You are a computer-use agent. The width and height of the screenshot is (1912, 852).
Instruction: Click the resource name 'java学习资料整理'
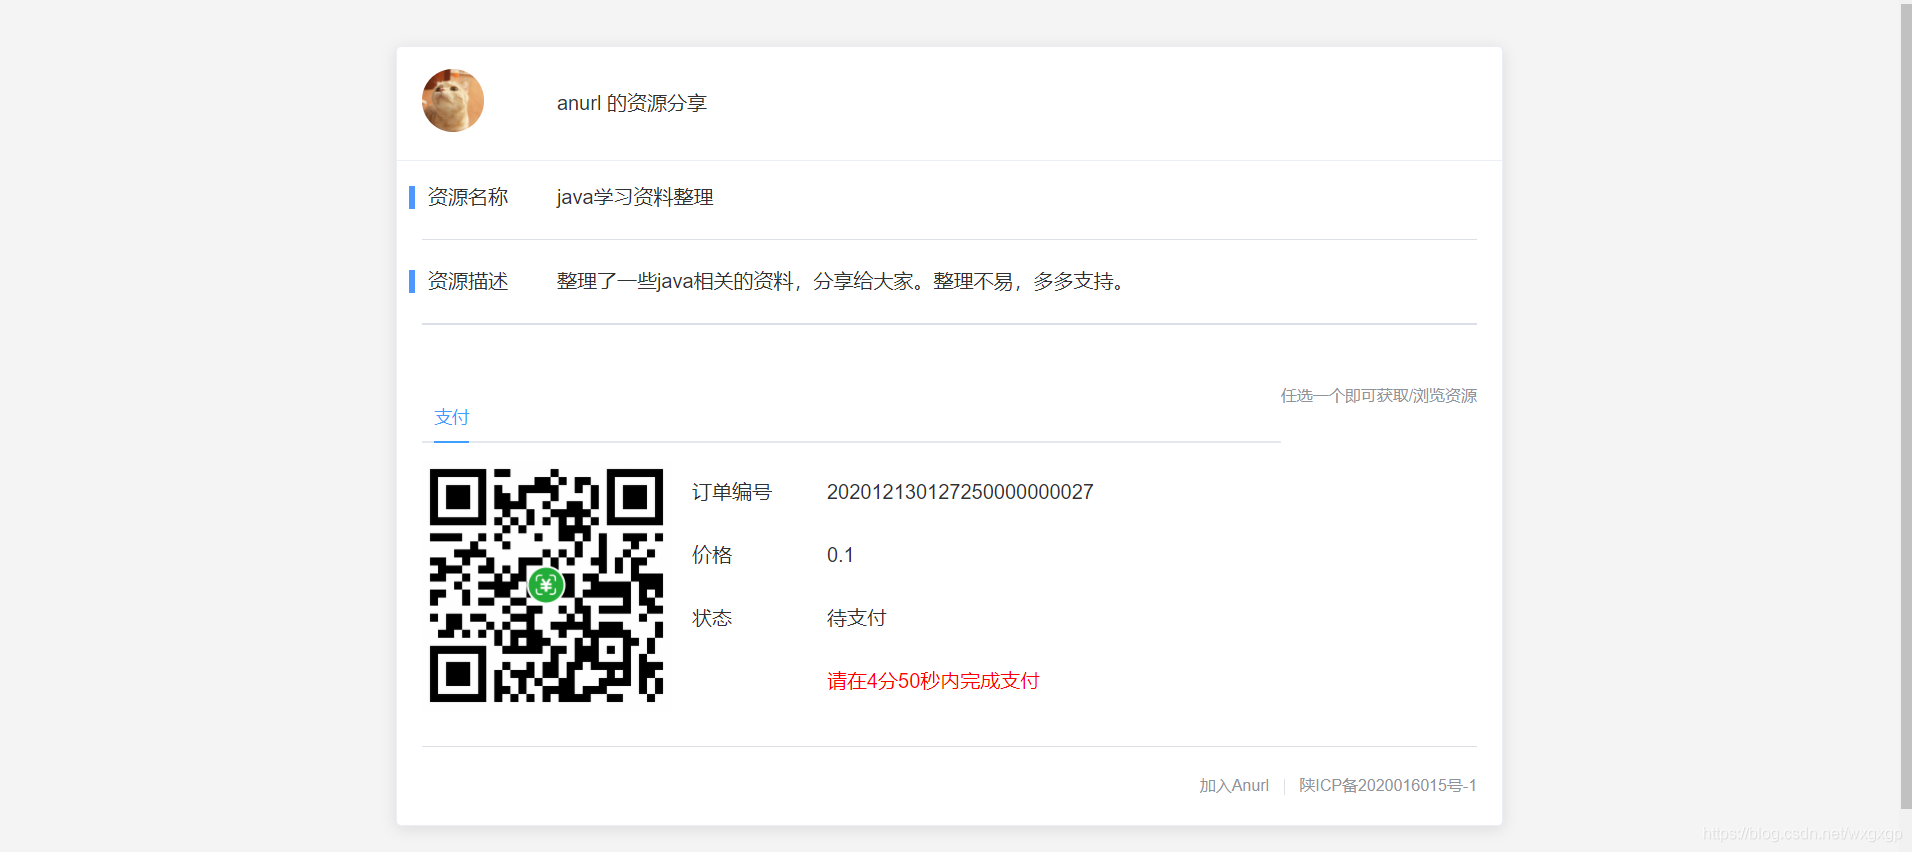pos(635,197)
